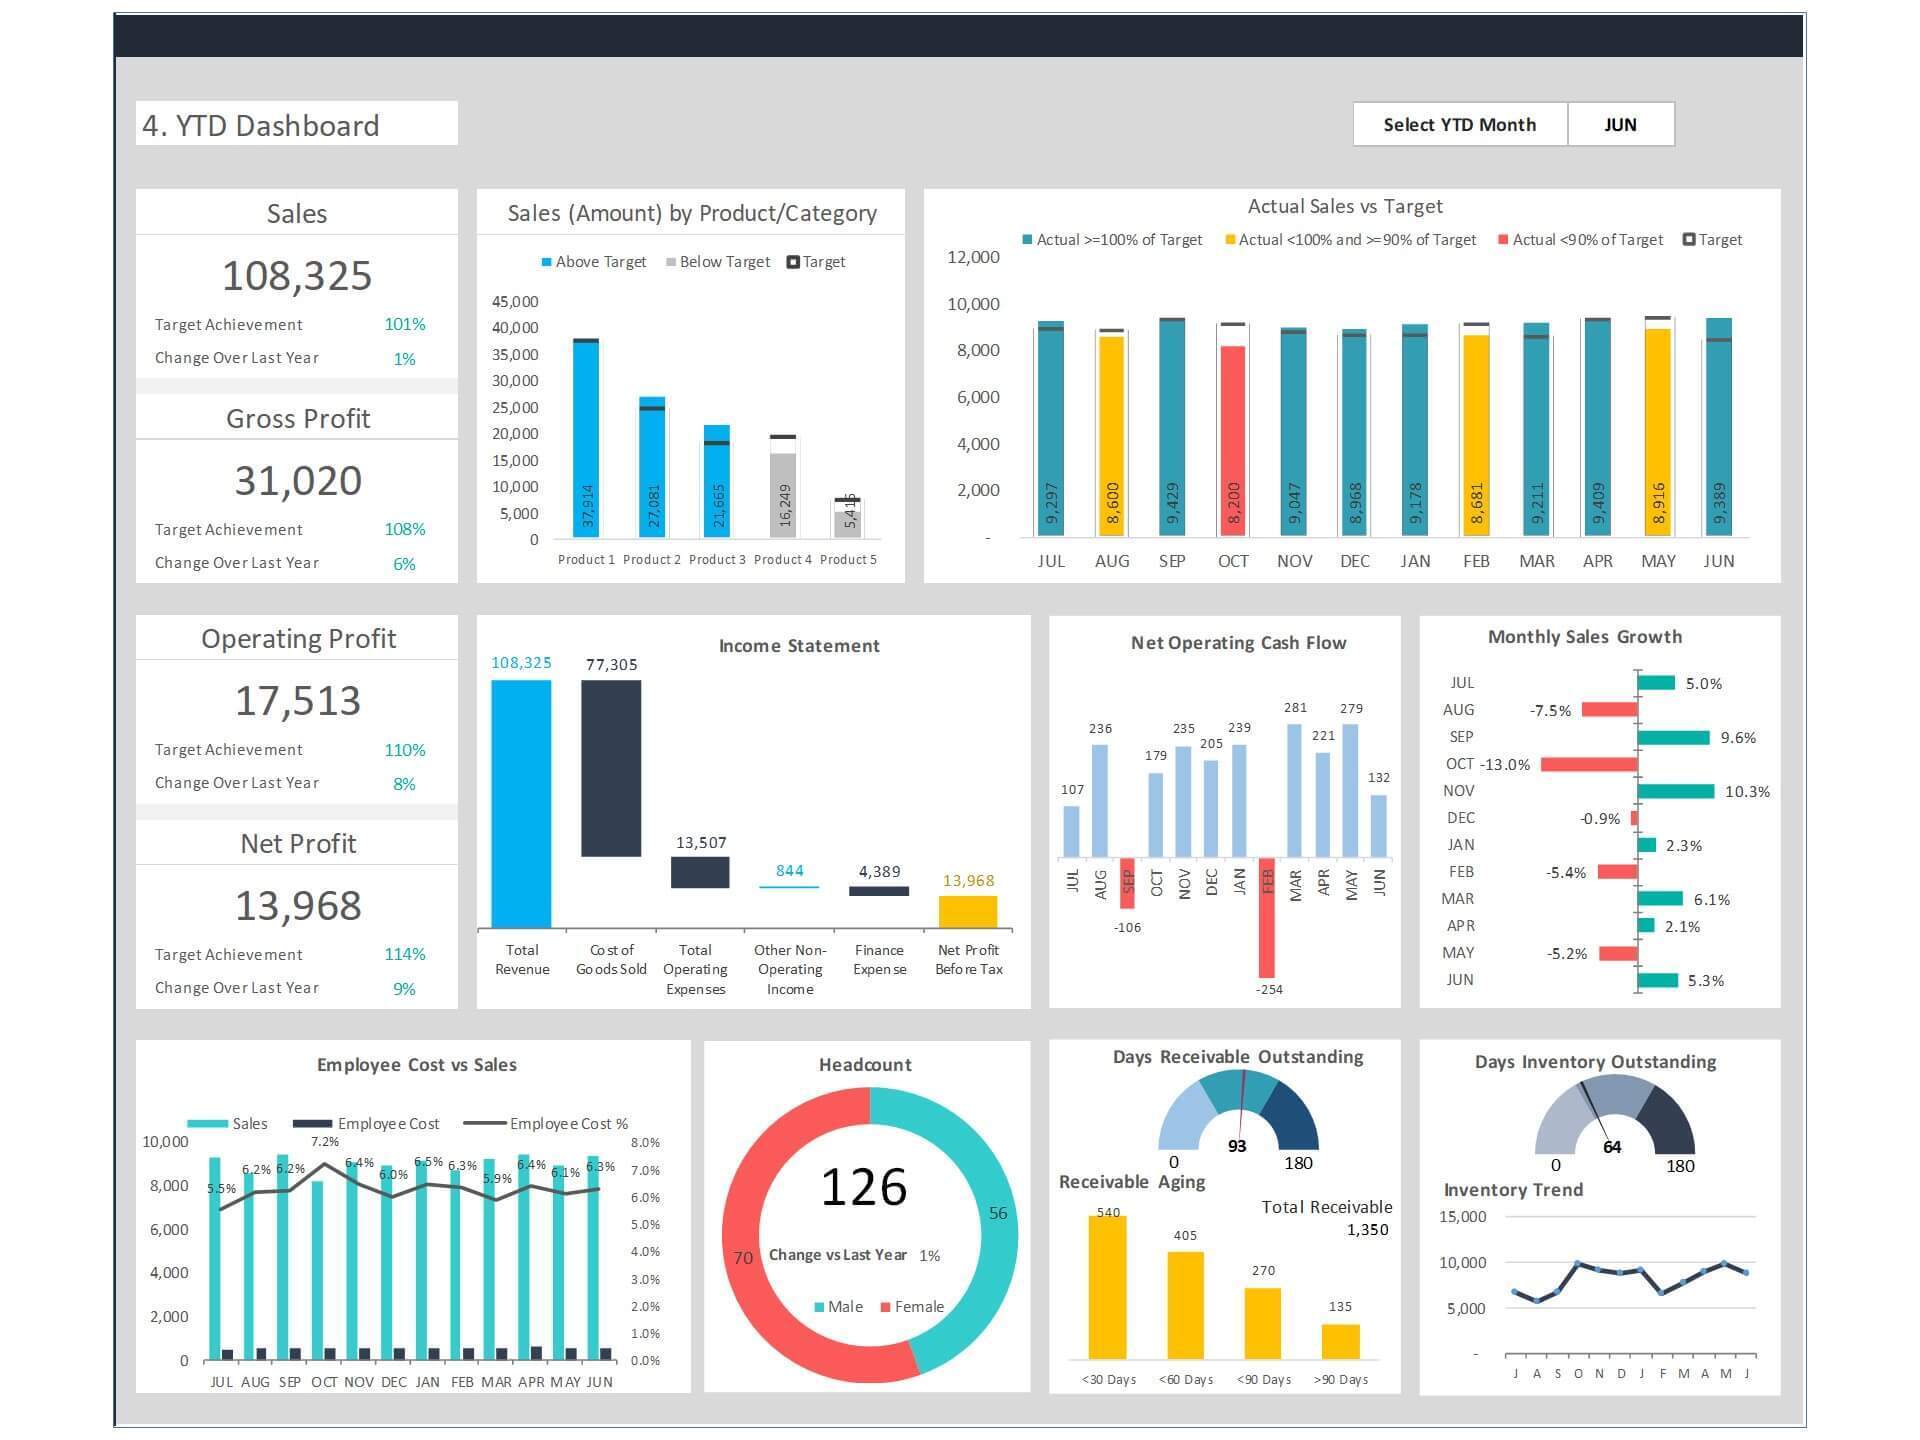
Task: Select the Product 3 bar labeled 21,665
Action: click(717, 481)
